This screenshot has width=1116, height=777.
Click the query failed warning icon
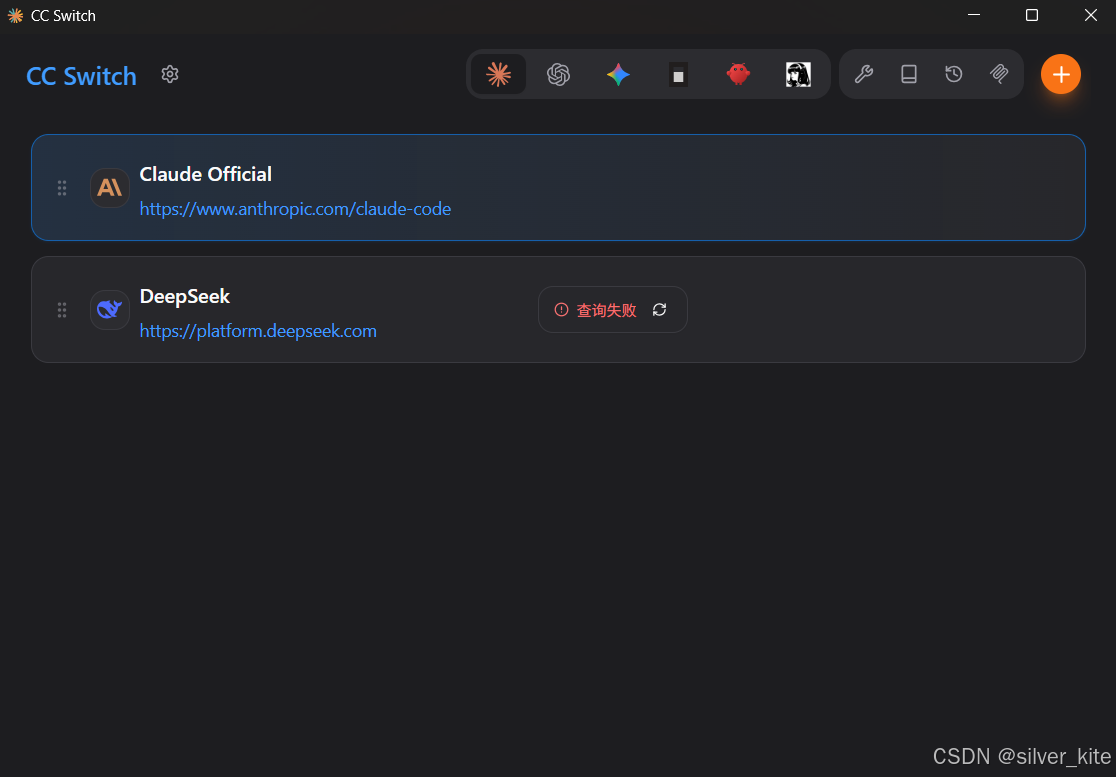tap(562, 310)
